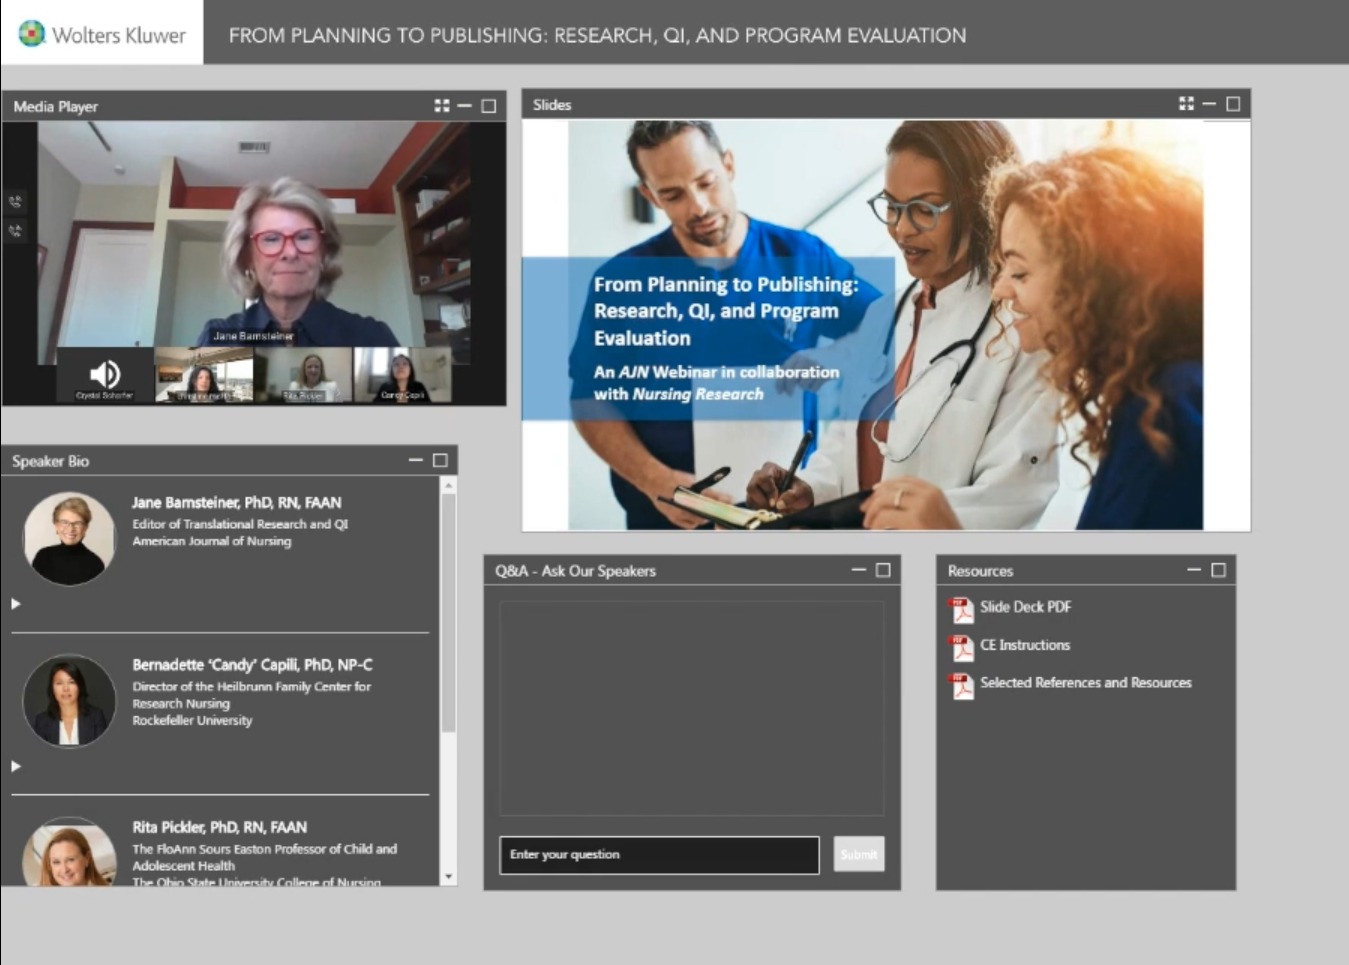The height and width of the screenshot is (965, 1349).
Task: Click the 'Enter your question' text field
Action: tap(659, 855)
